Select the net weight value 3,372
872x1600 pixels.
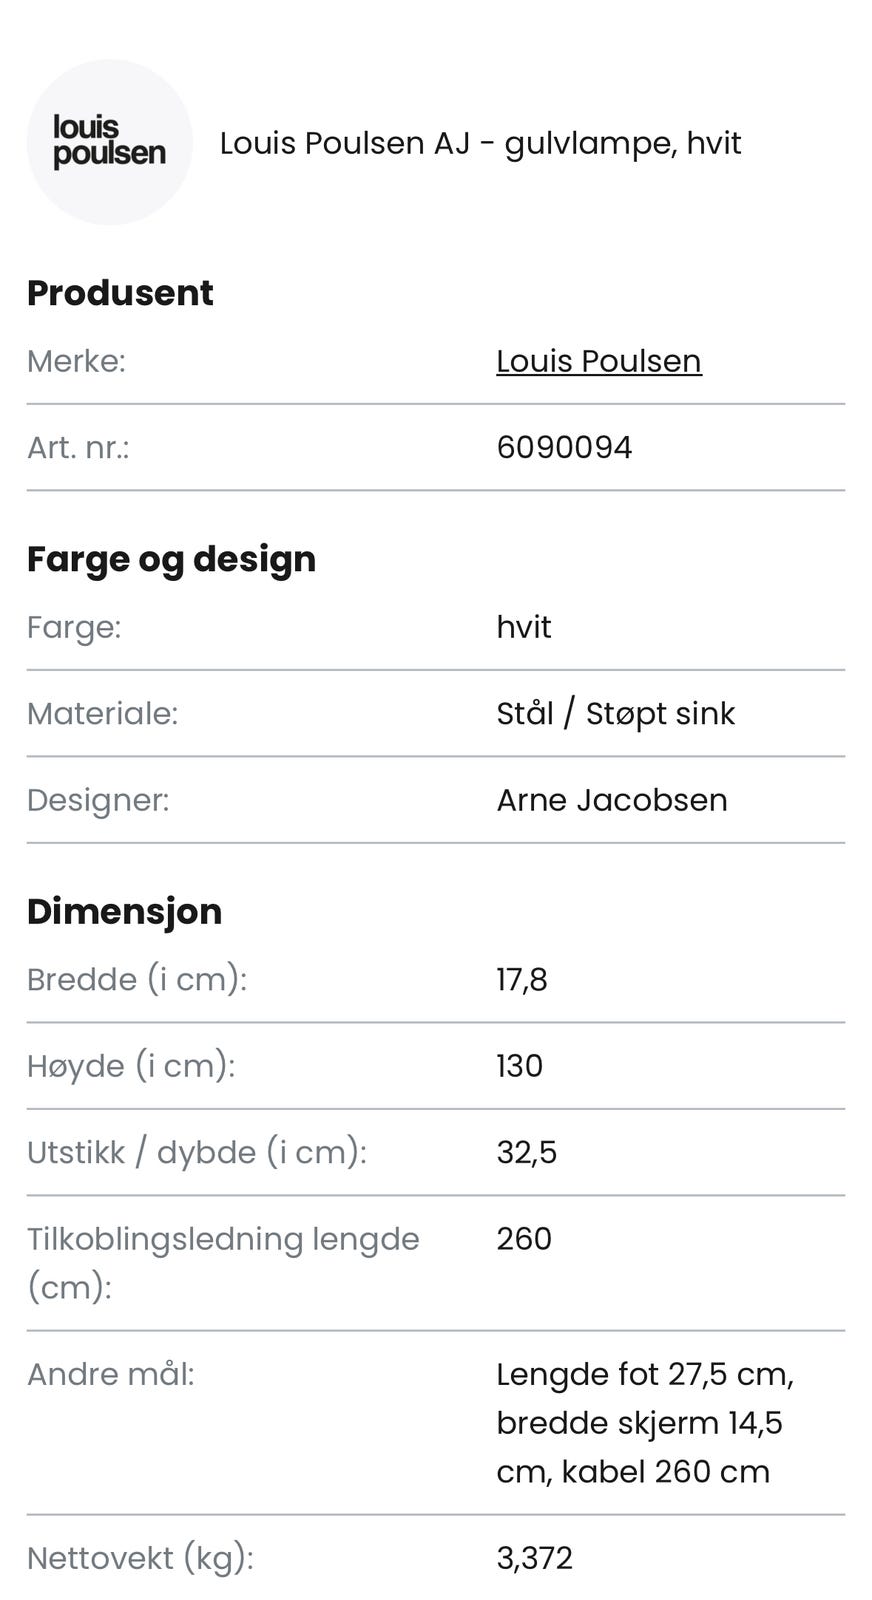point(534,1558)
